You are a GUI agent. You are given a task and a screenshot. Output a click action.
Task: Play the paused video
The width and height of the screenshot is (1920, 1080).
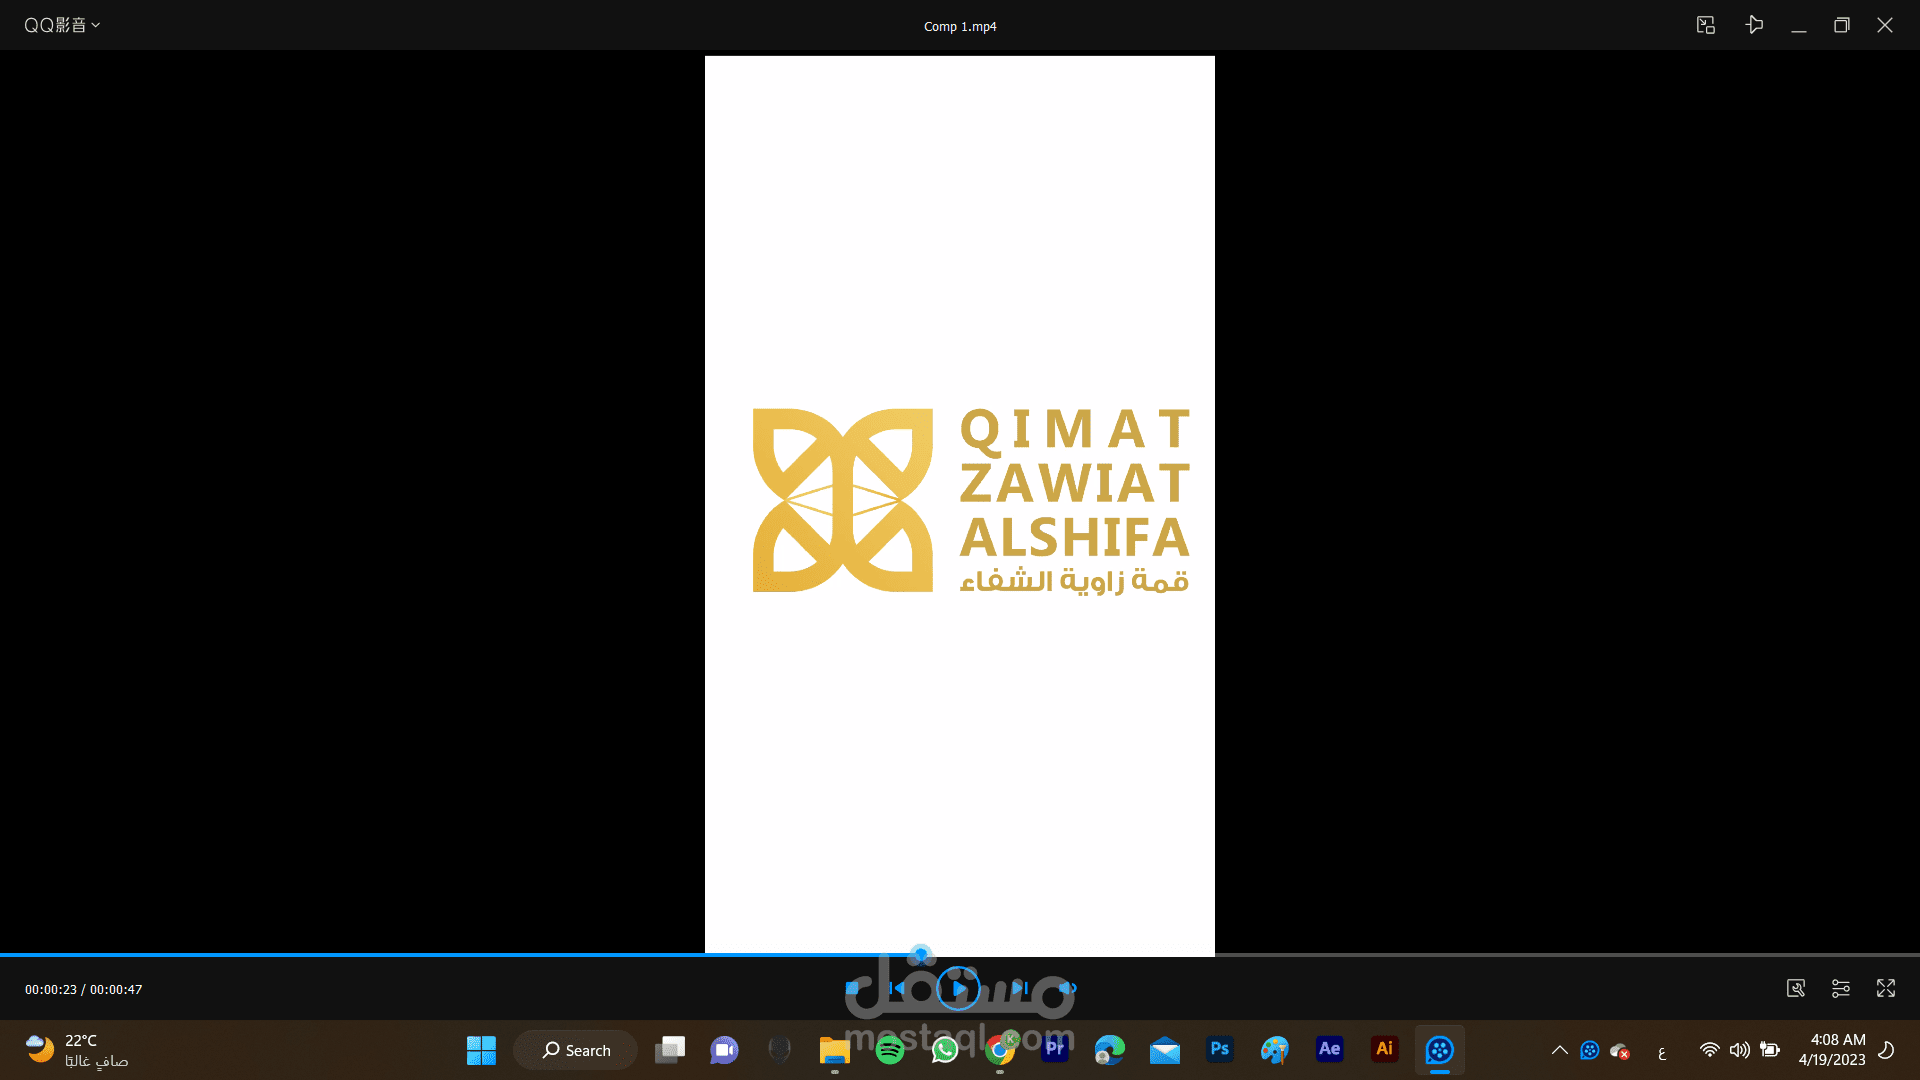[958, 988]
